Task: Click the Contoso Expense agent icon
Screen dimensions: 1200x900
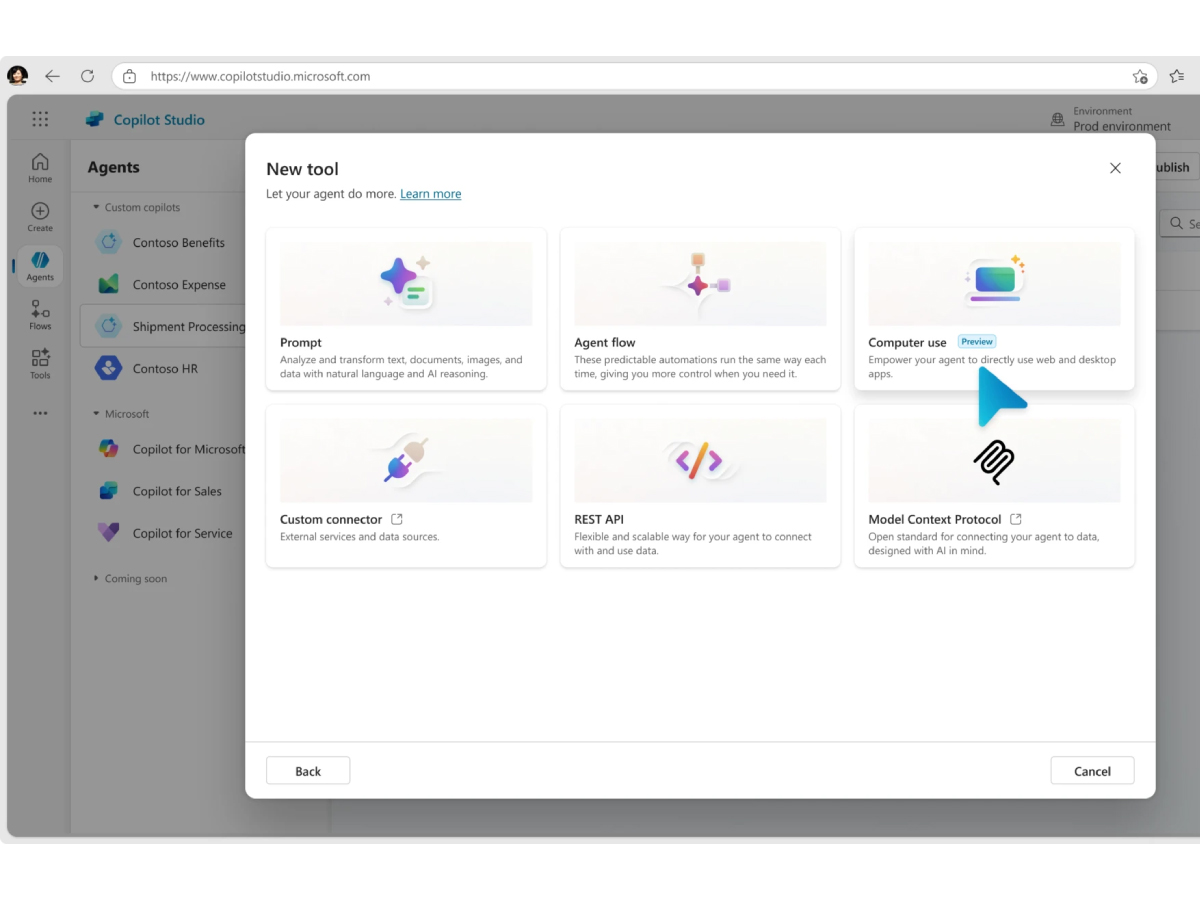Action: click(x=108, y=284)
